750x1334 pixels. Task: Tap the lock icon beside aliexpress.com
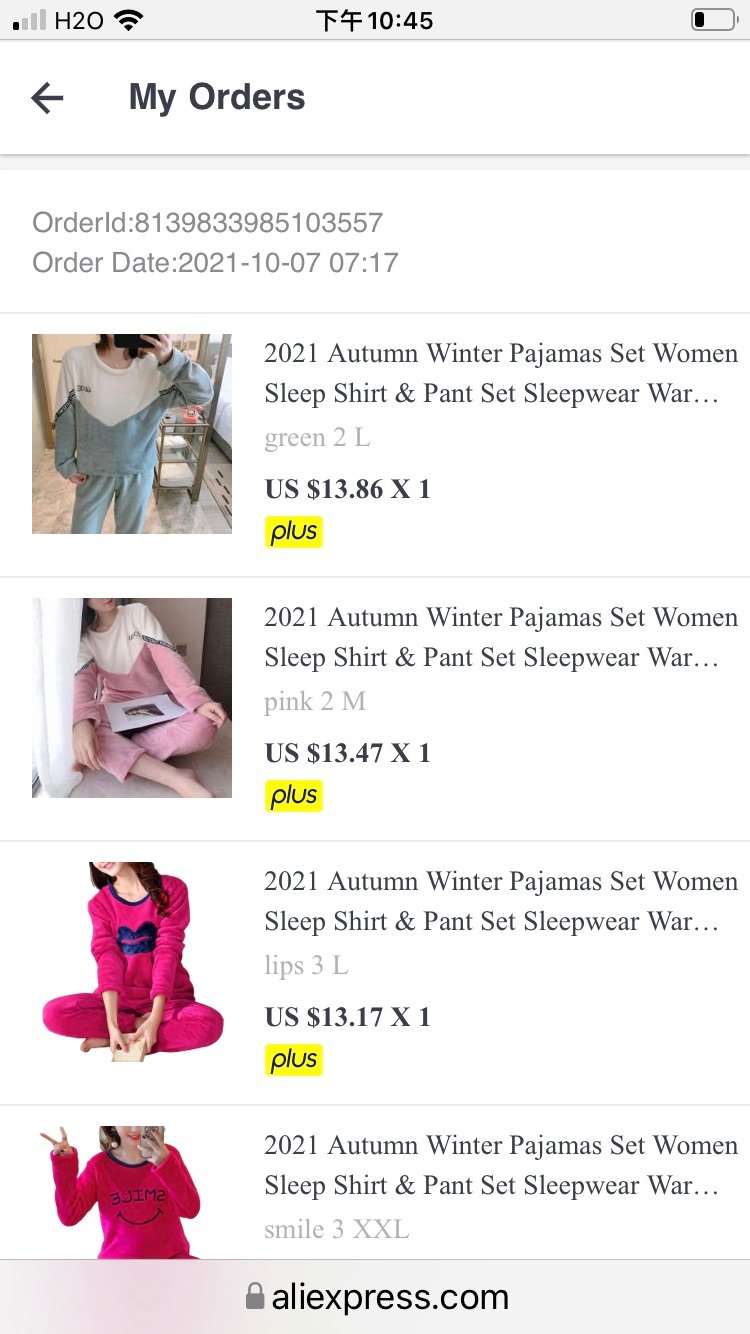click(x=255, y=1297)
